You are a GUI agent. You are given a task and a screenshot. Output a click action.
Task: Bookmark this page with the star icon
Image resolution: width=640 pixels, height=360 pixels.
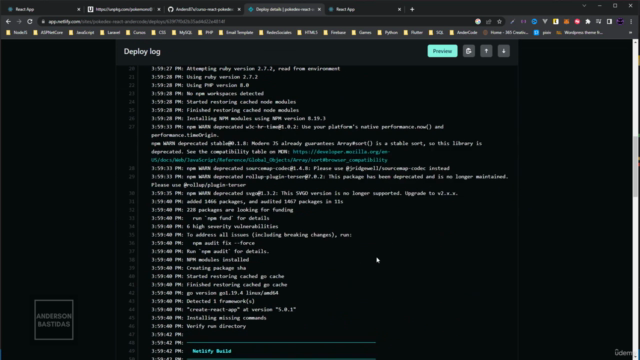click(x=499, y=21)
